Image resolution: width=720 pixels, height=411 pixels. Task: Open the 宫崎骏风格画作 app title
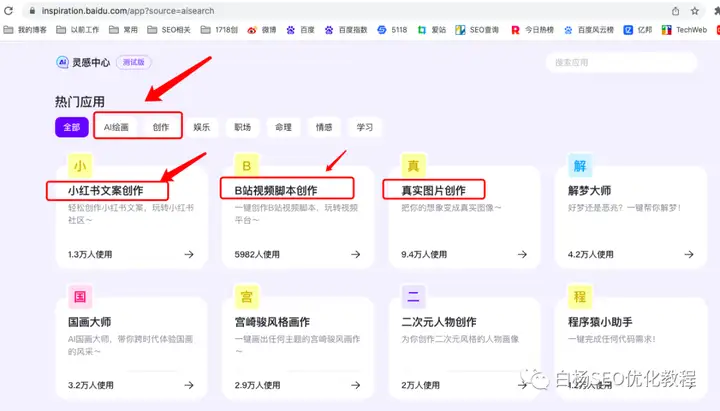click(272, 322)
